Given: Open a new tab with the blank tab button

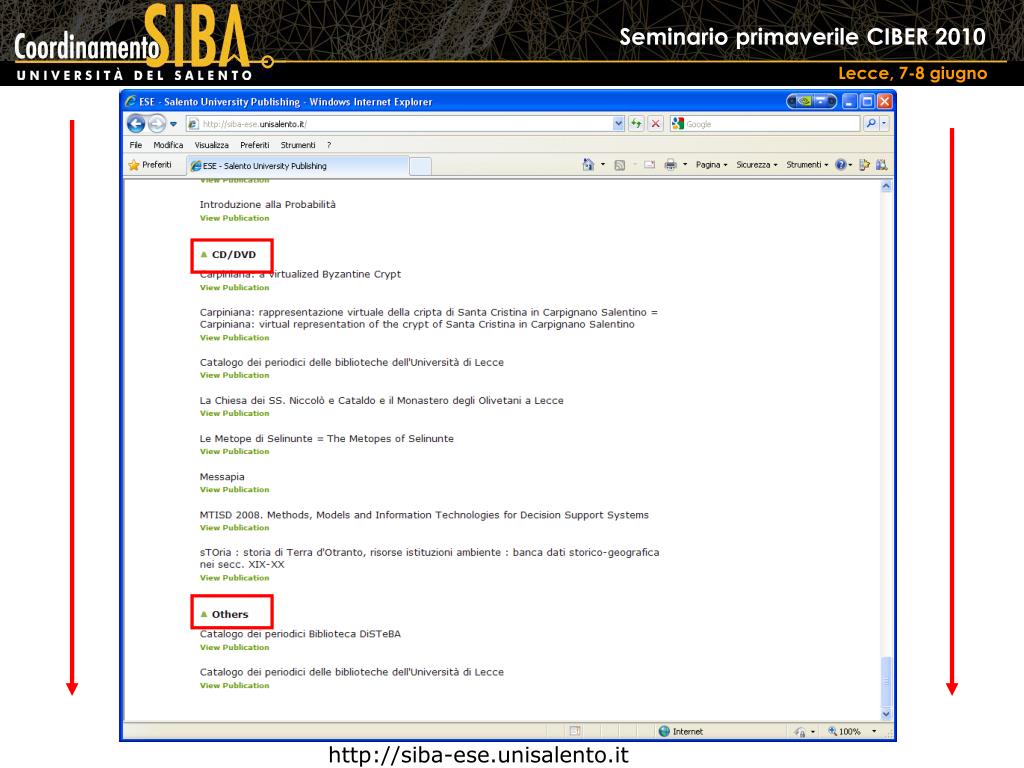Looking at the screenshot, I should (420, 167).
